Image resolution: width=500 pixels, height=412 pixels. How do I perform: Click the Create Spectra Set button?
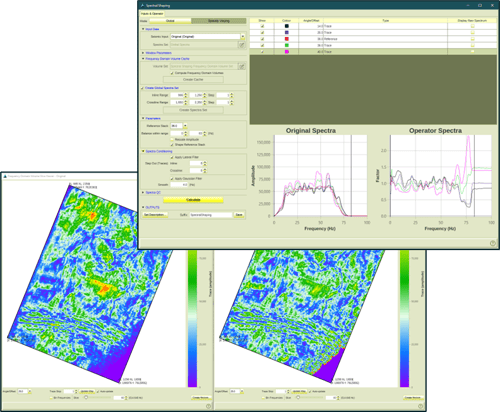tap(193, 110)
